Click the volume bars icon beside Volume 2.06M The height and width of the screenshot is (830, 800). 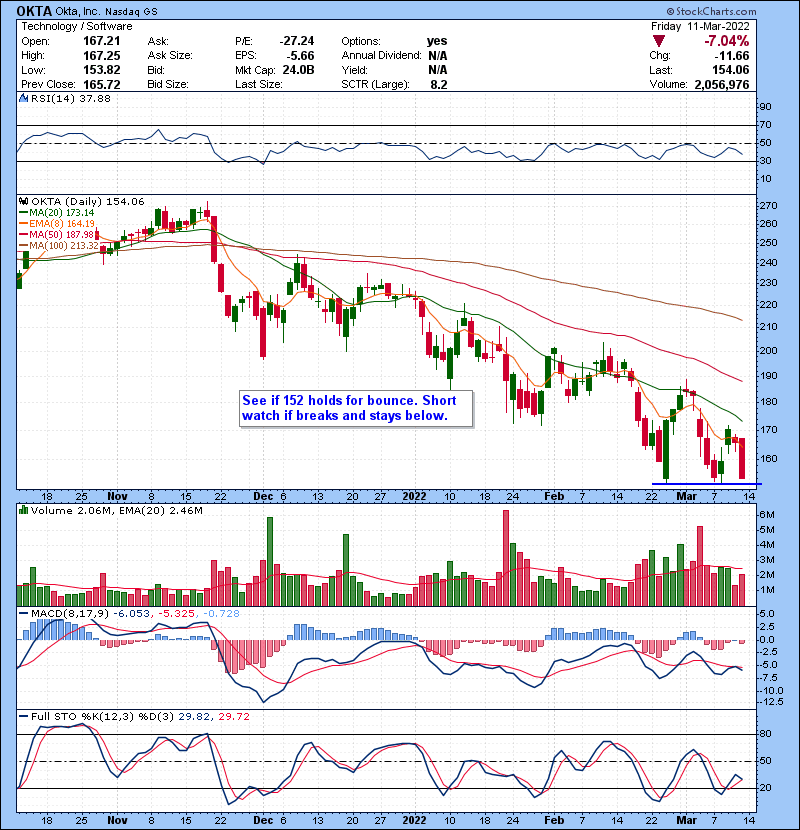(x=23, y=510)
